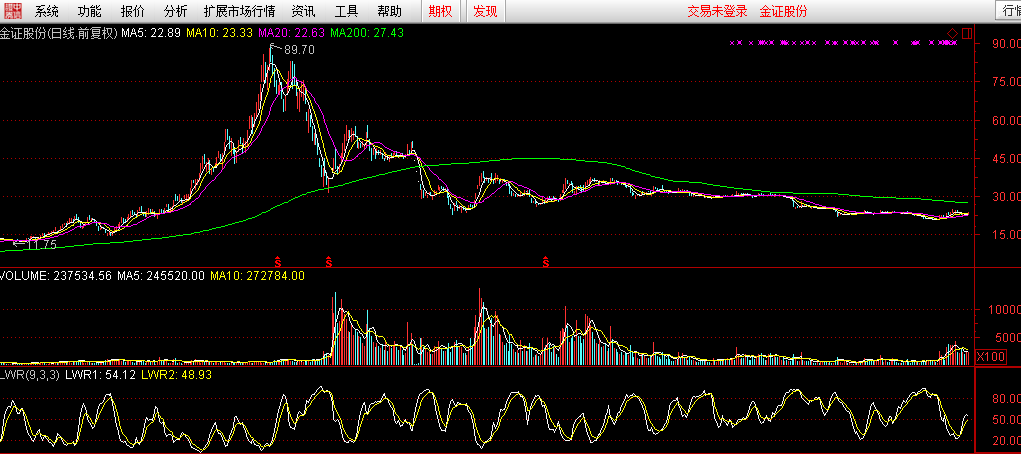Click the 89.70 peak price label
The width and height of the screenshot is (1021, 454).
coord(298,49)
